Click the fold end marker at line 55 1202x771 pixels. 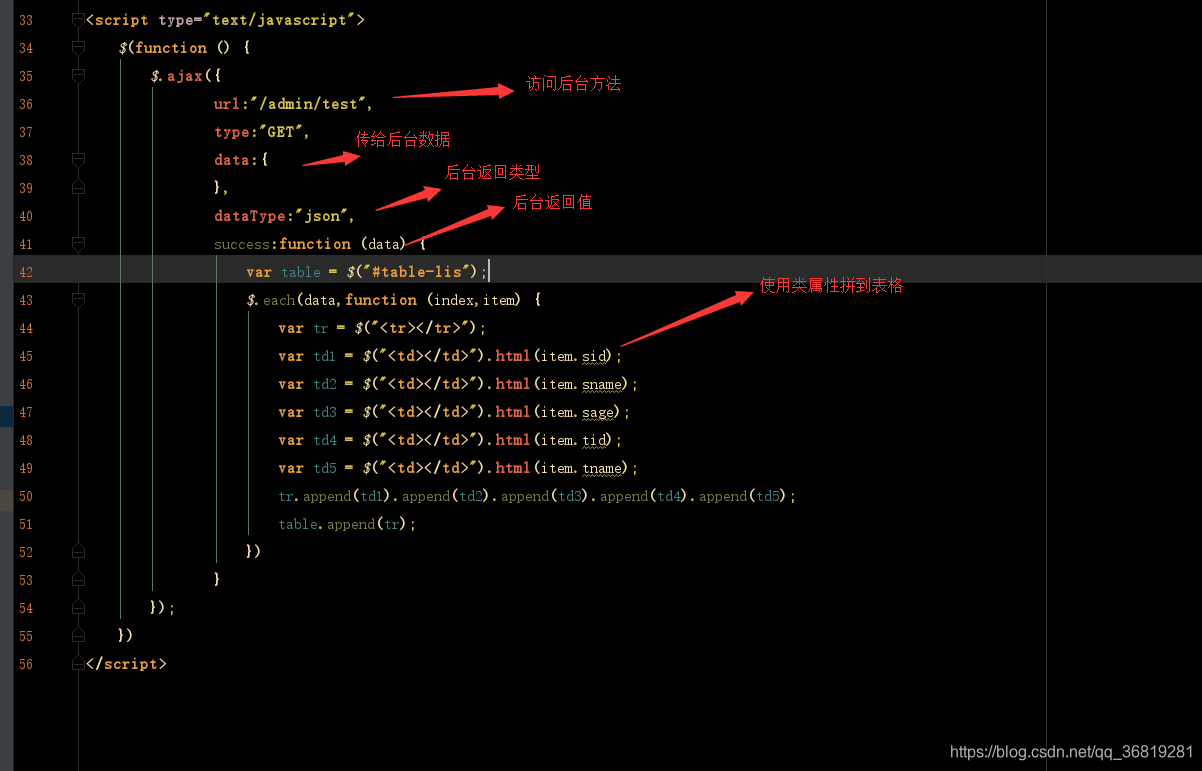[79, 636]
